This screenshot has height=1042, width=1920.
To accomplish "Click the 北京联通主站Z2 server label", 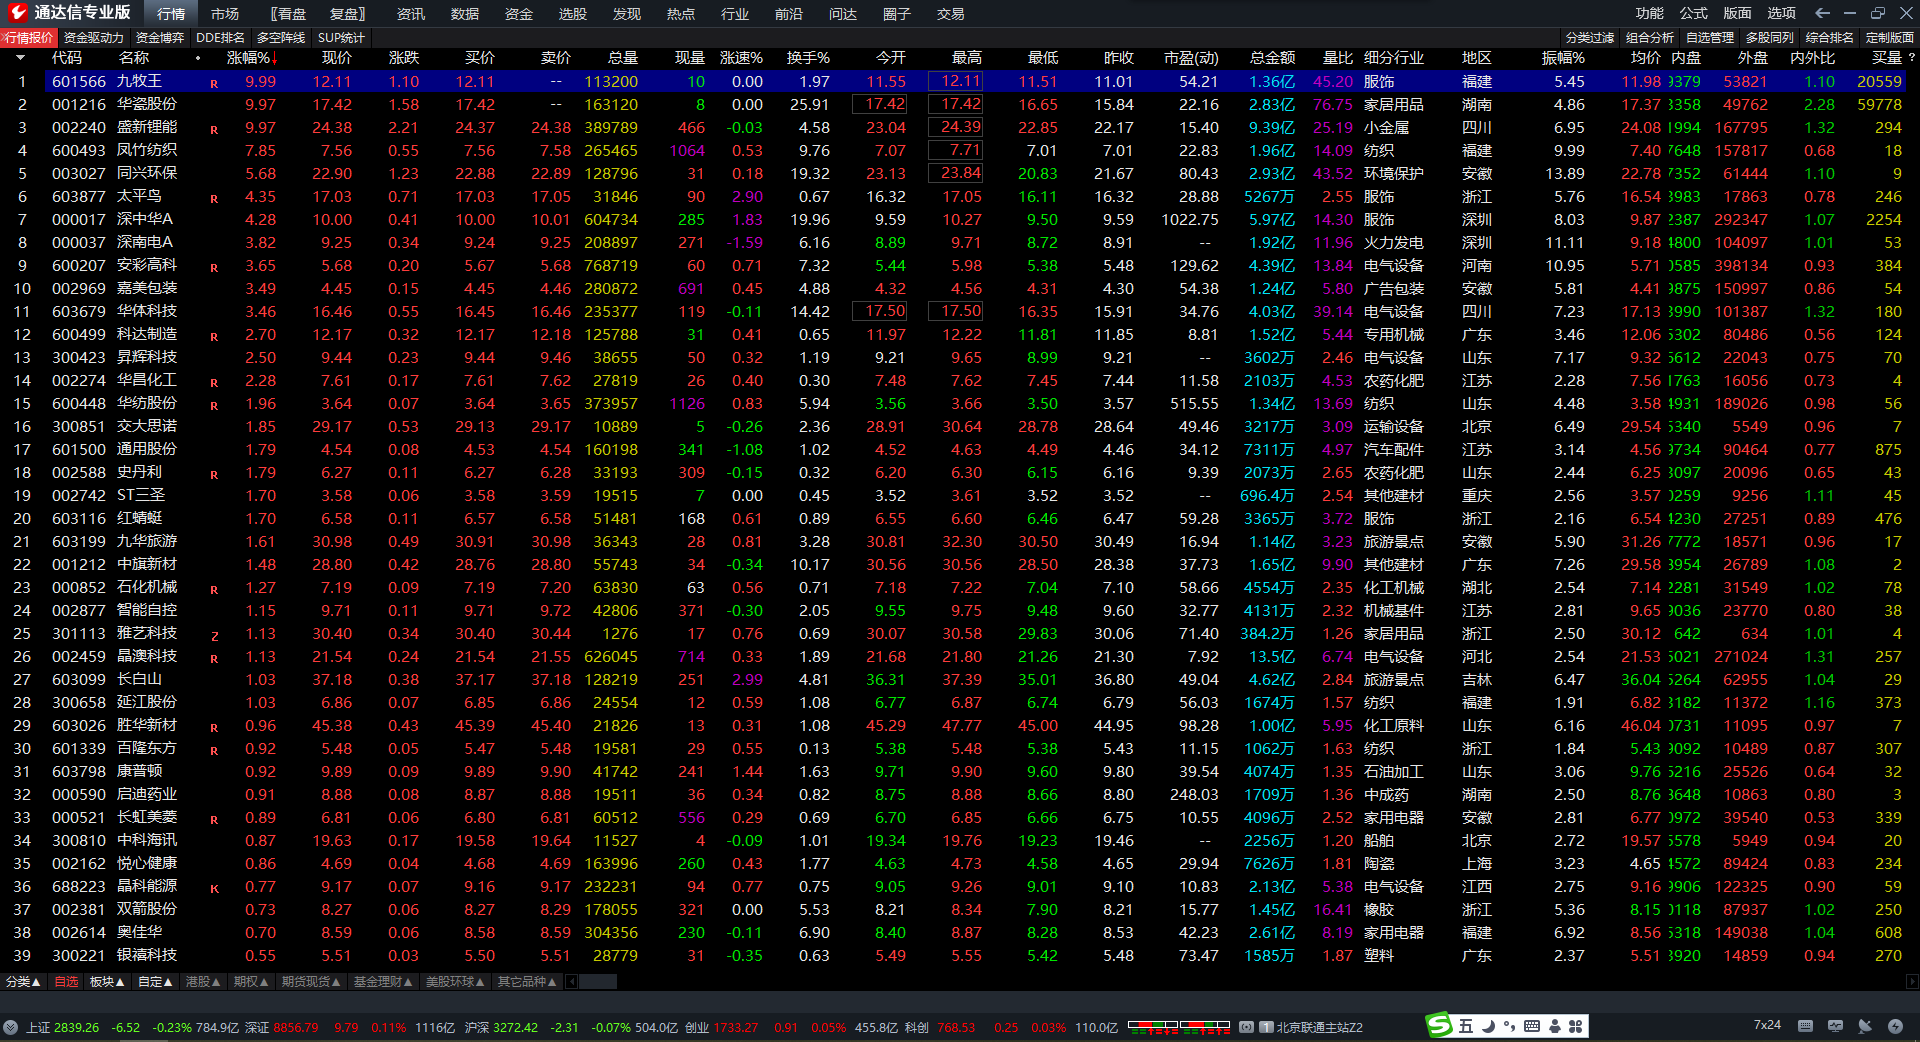I will click(1320, 1027).
